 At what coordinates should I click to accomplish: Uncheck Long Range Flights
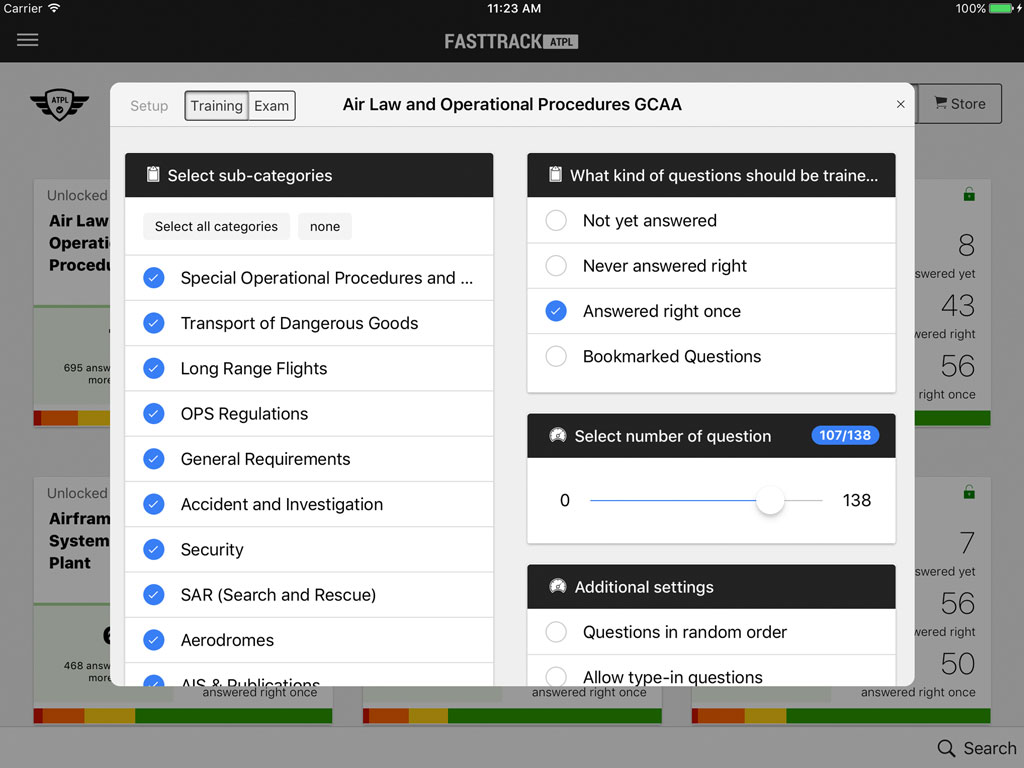pyautogui.click(x=153, y=368)
